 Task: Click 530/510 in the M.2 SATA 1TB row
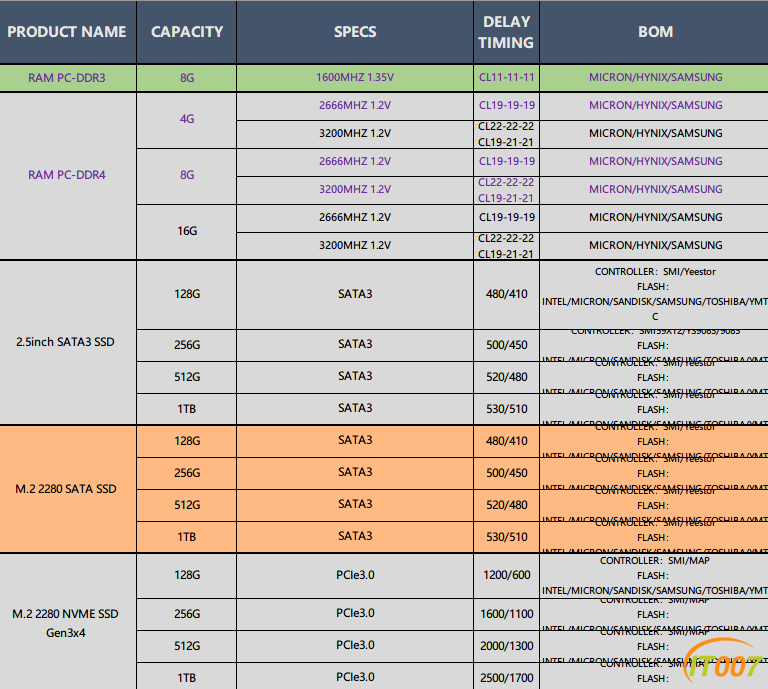(x=506, y=537)
